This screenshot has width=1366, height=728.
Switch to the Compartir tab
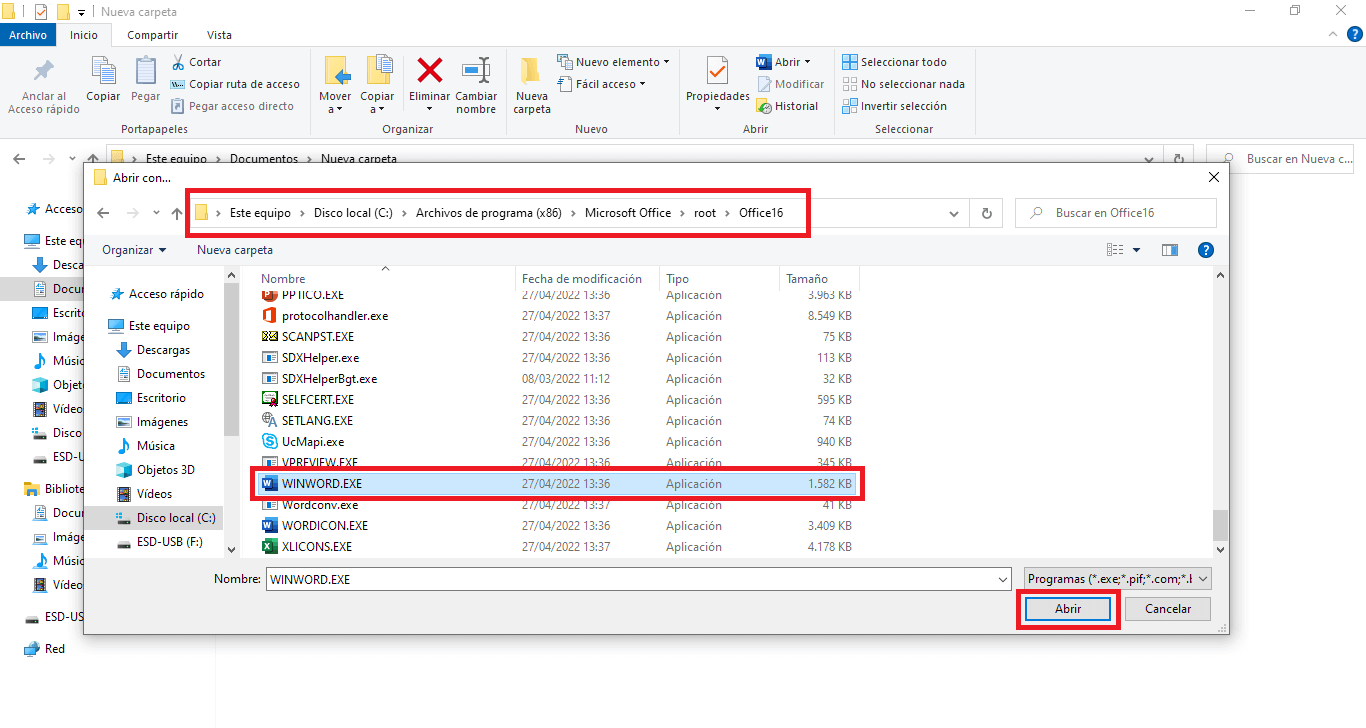click(153, 35)
